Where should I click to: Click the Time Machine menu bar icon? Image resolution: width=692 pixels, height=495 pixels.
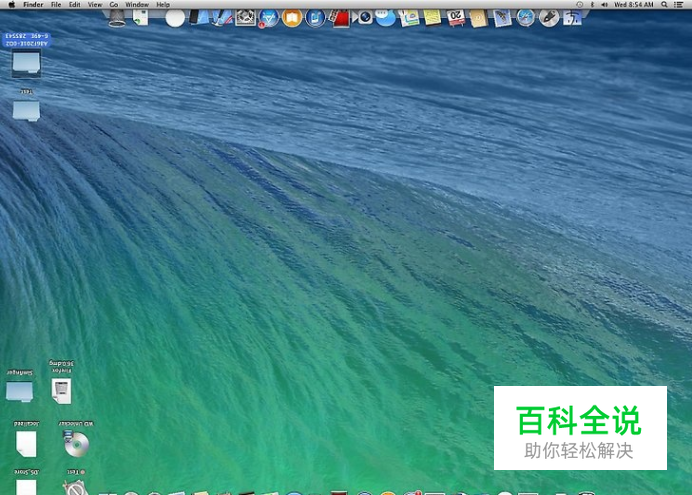click(579, 4)
